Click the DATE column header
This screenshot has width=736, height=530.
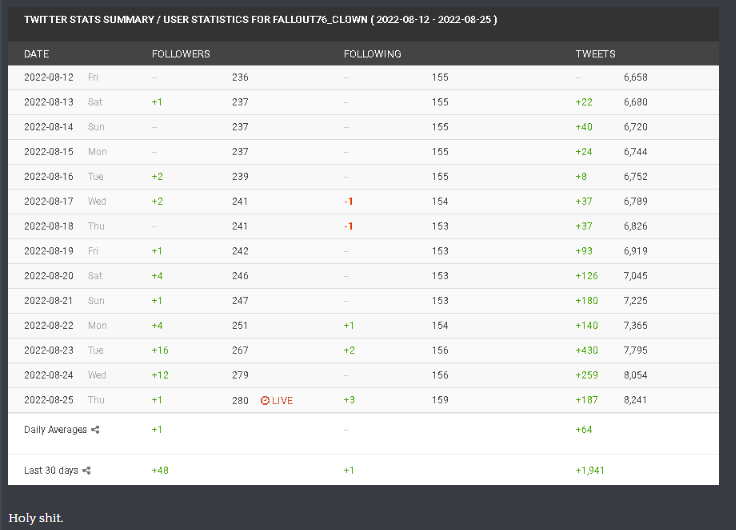pos(37,54)
